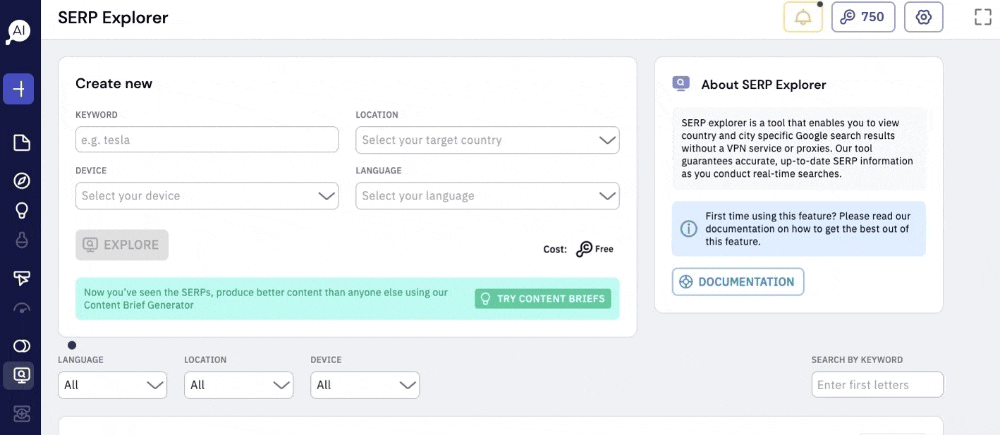This screenshot has width=1000, height=435.
Task: Click the toggle-shaped icon in sidebar
Action: pyautogui.click(x=22, y=346)
